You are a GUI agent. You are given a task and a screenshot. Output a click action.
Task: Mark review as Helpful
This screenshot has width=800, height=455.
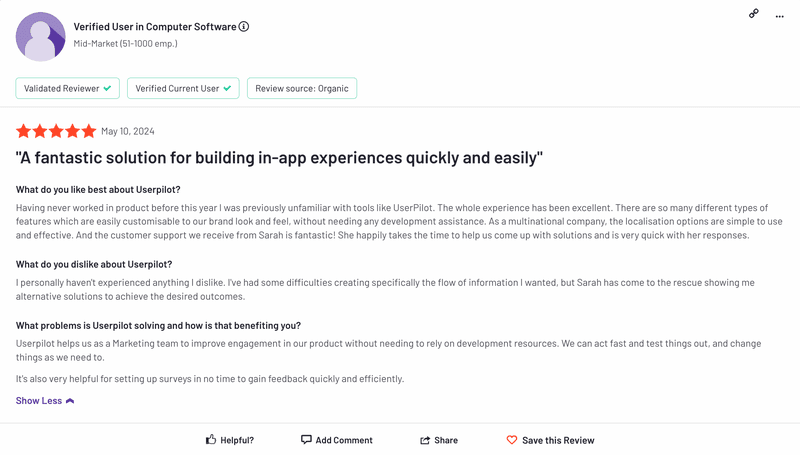[x=230, y=440]
